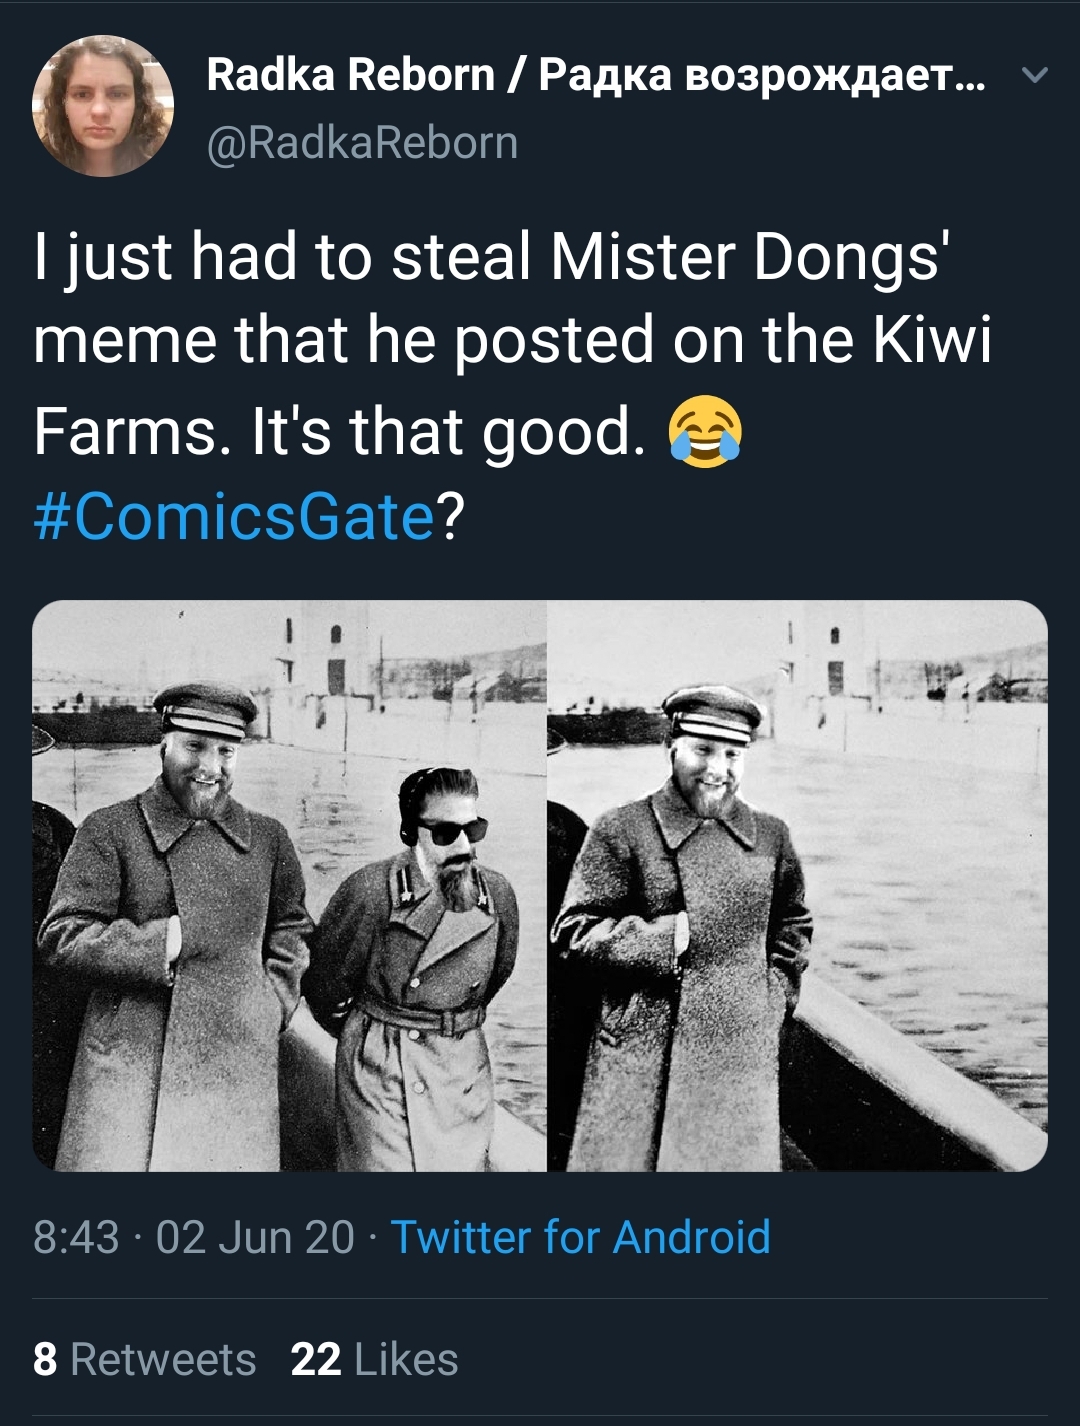Open the right photo with one man
Screen dimensions: 1080x1426
798,885
